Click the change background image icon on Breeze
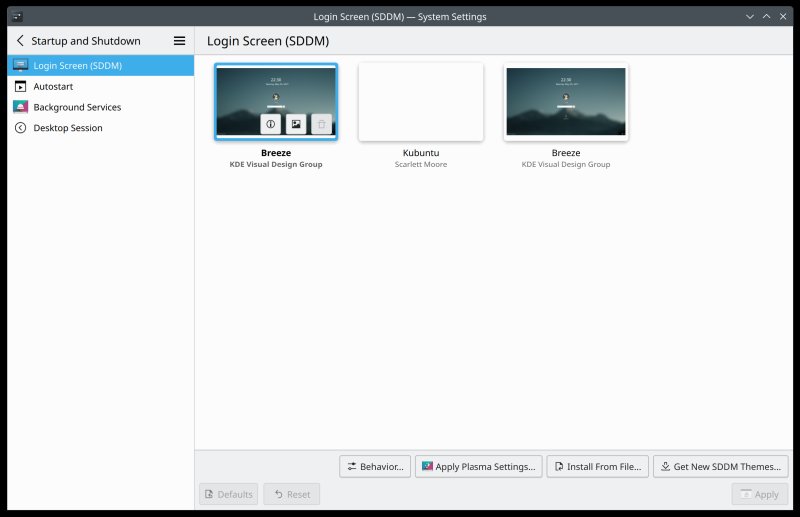The image size is (800, 517). [x=296, y=124]
